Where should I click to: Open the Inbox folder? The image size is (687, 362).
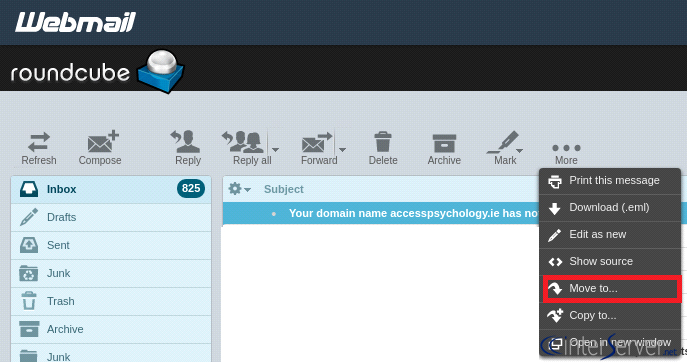click(111, 189)
